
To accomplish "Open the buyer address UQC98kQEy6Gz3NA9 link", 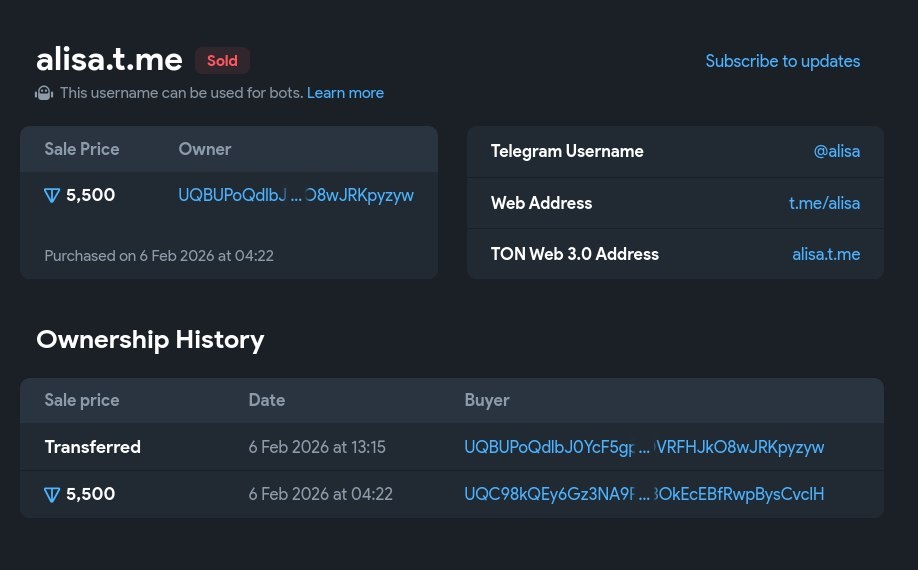I will coord(644,494).
